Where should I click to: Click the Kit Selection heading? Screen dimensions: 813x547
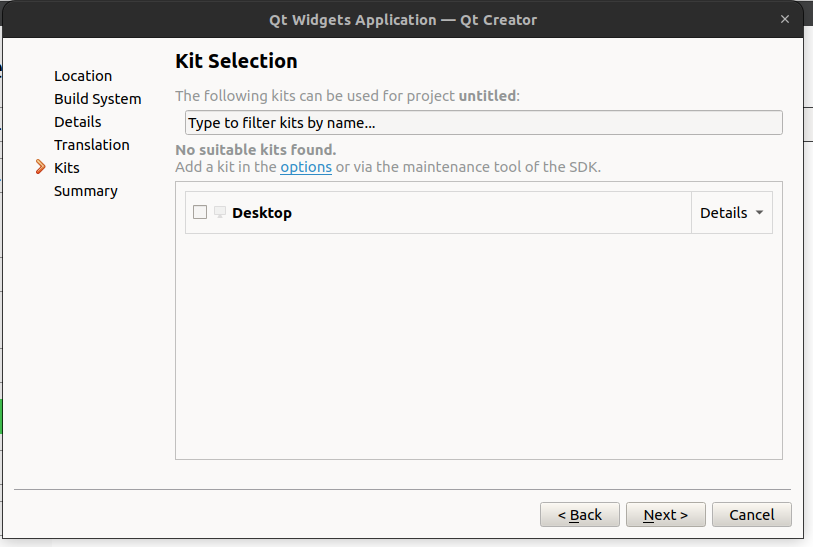(236, 61)
